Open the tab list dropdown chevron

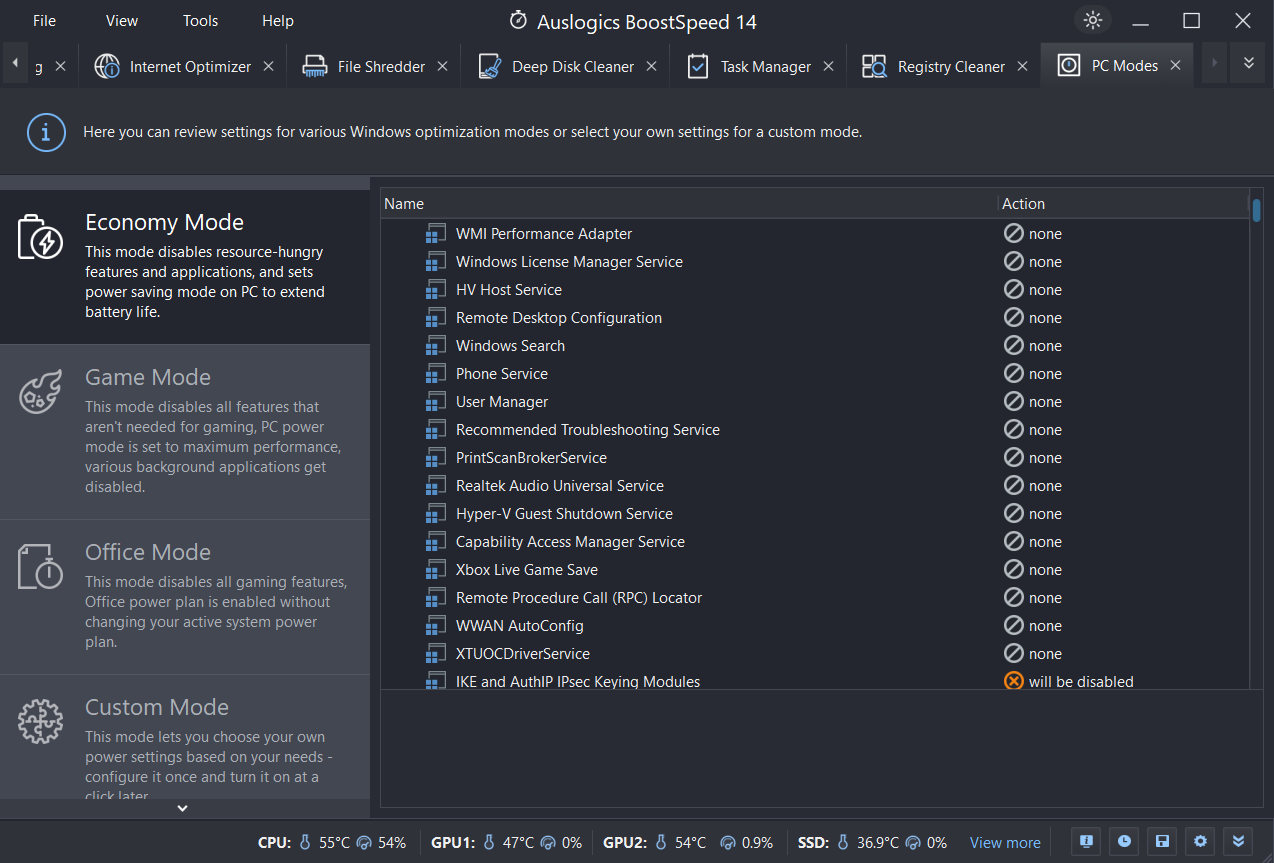click(x=1248, y=63)
